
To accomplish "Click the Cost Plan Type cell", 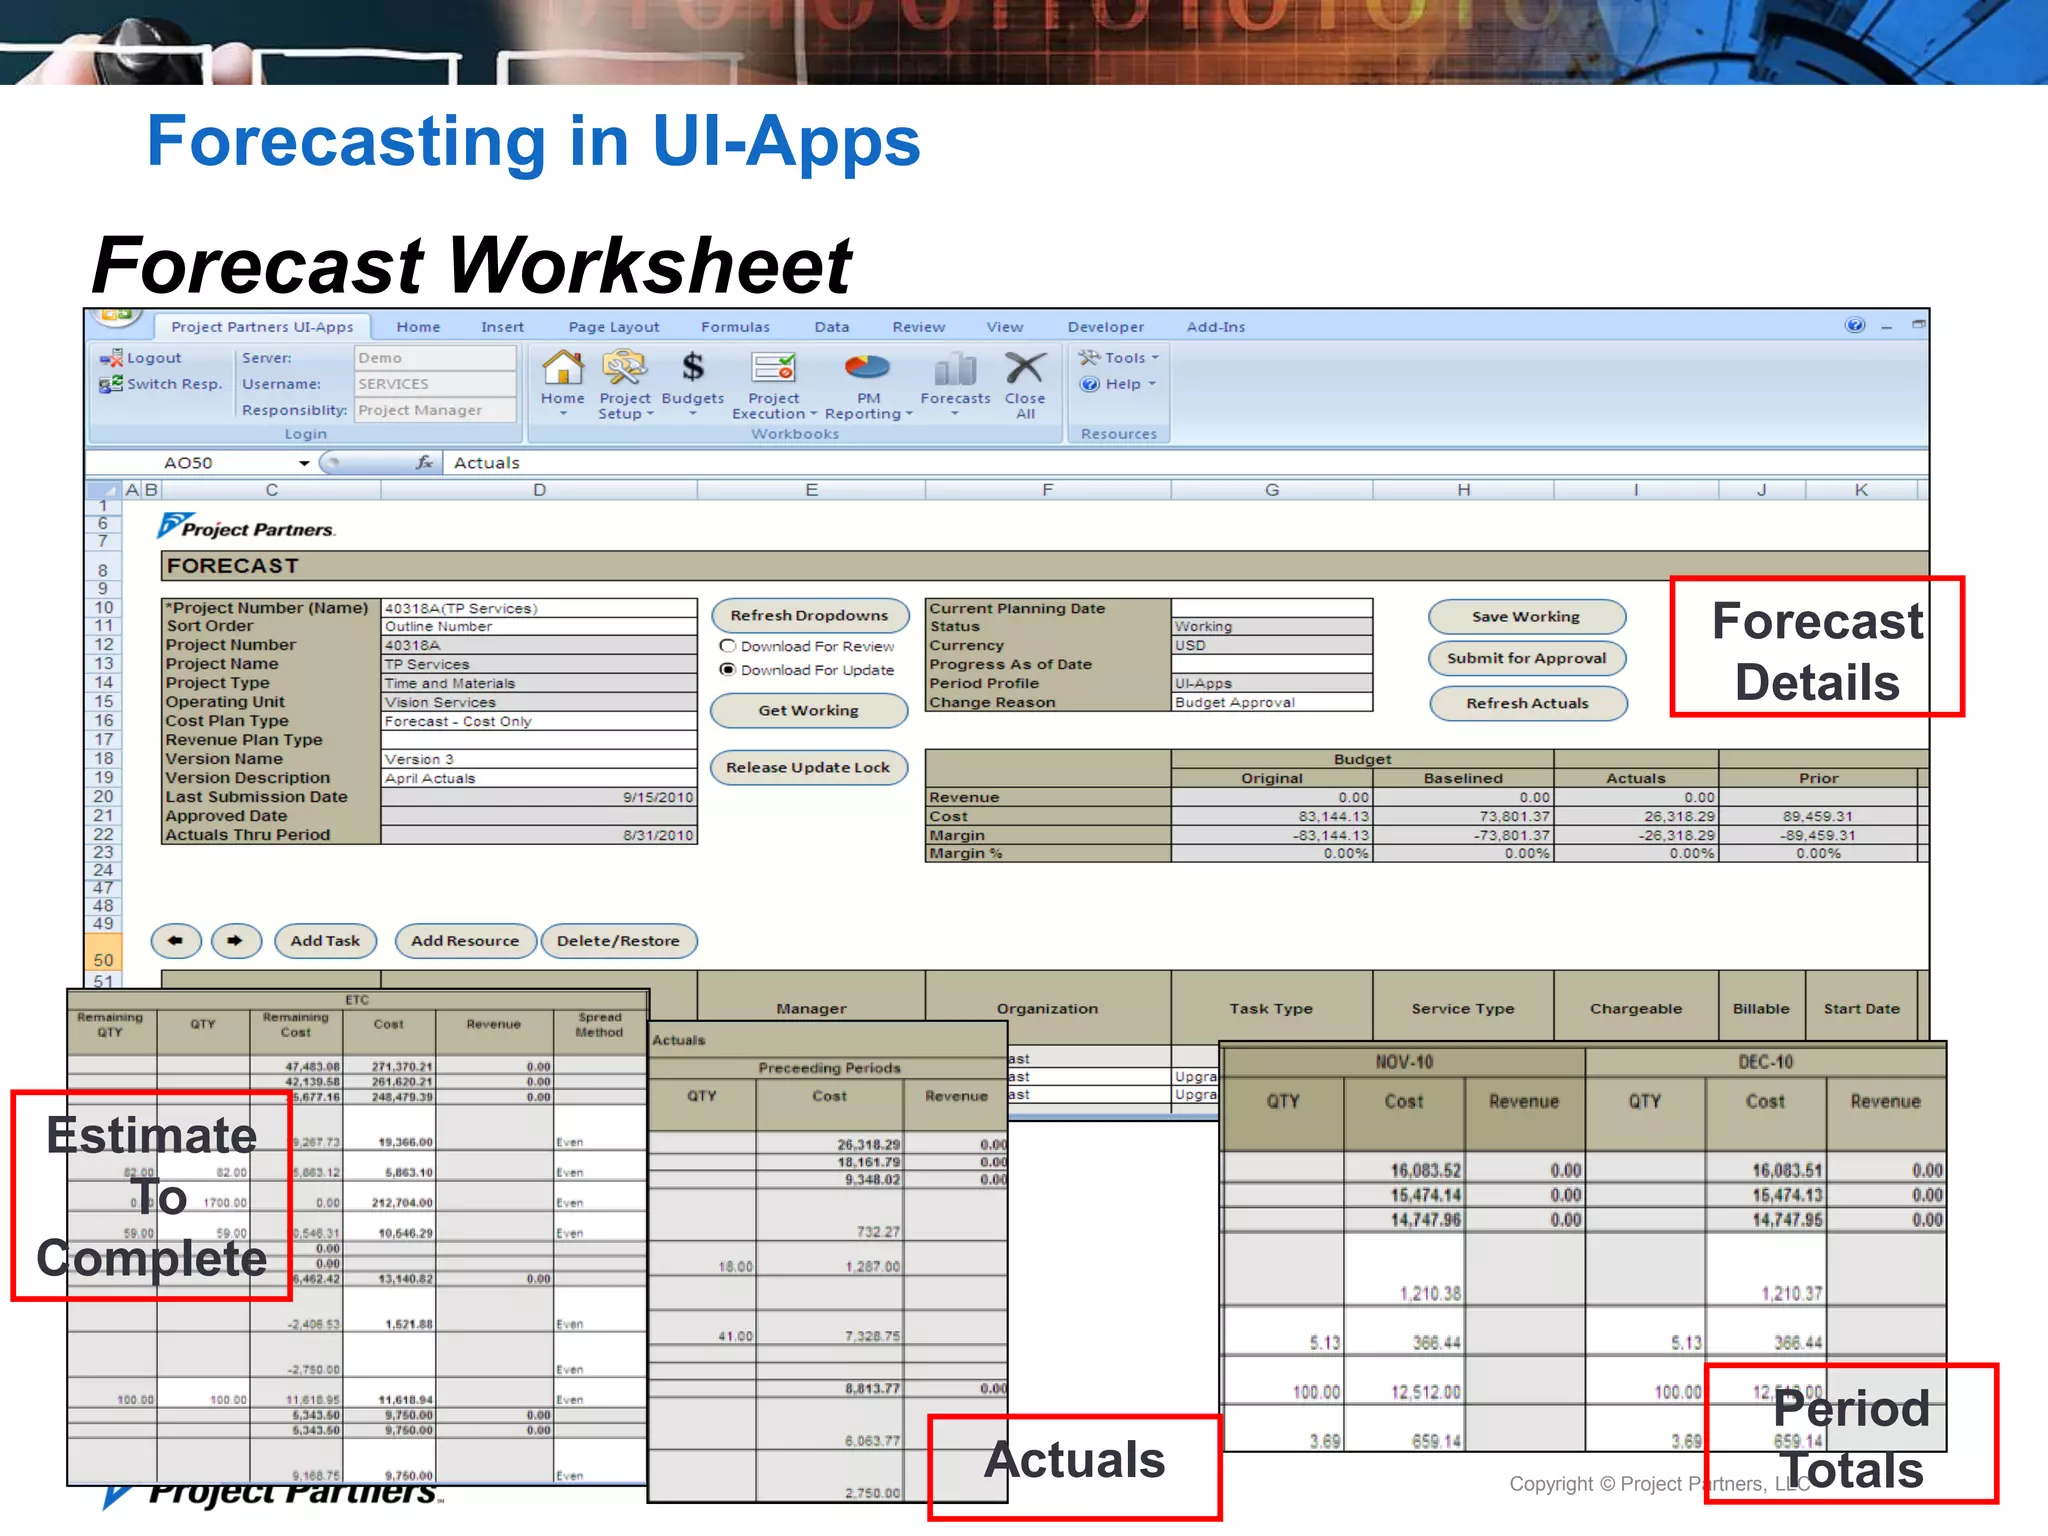I will [539, 721].
